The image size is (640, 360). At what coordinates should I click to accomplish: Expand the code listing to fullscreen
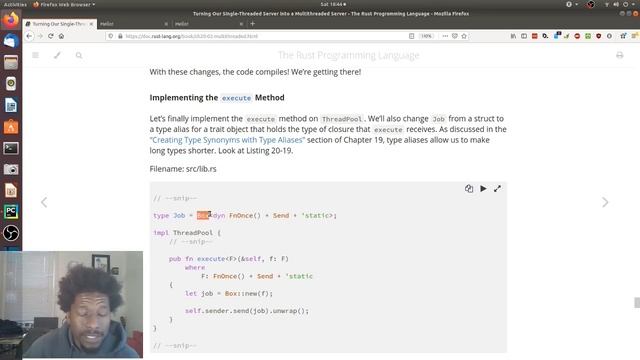tap(497, 189)
